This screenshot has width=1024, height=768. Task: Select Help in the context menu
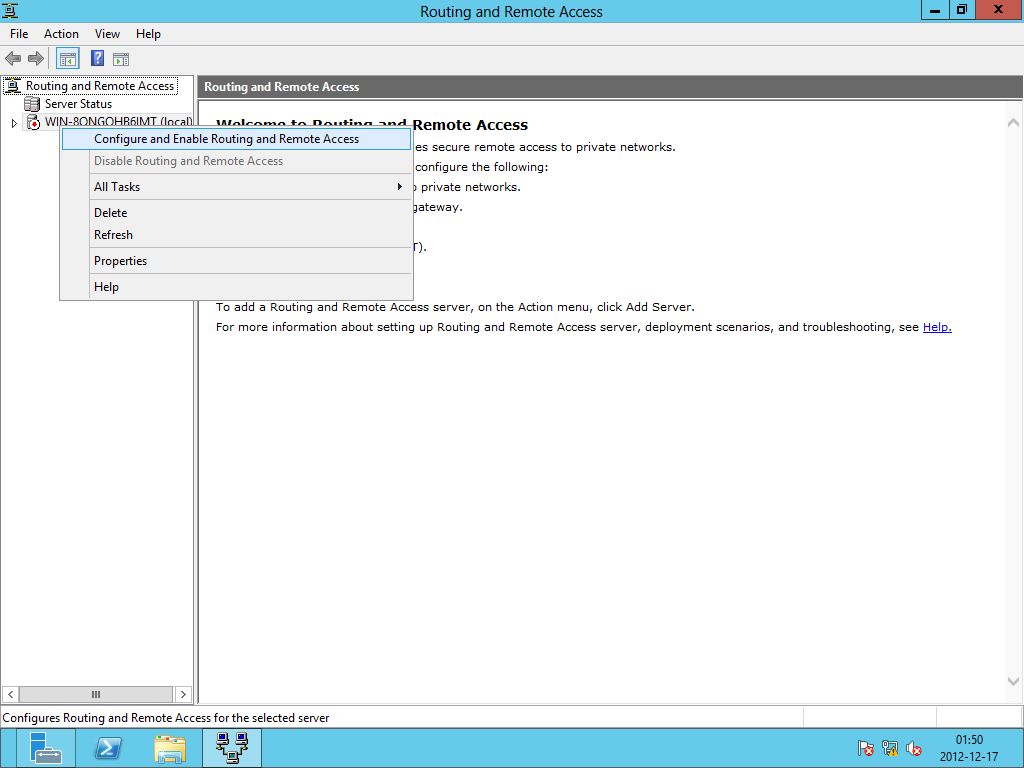tap(236, 287)
